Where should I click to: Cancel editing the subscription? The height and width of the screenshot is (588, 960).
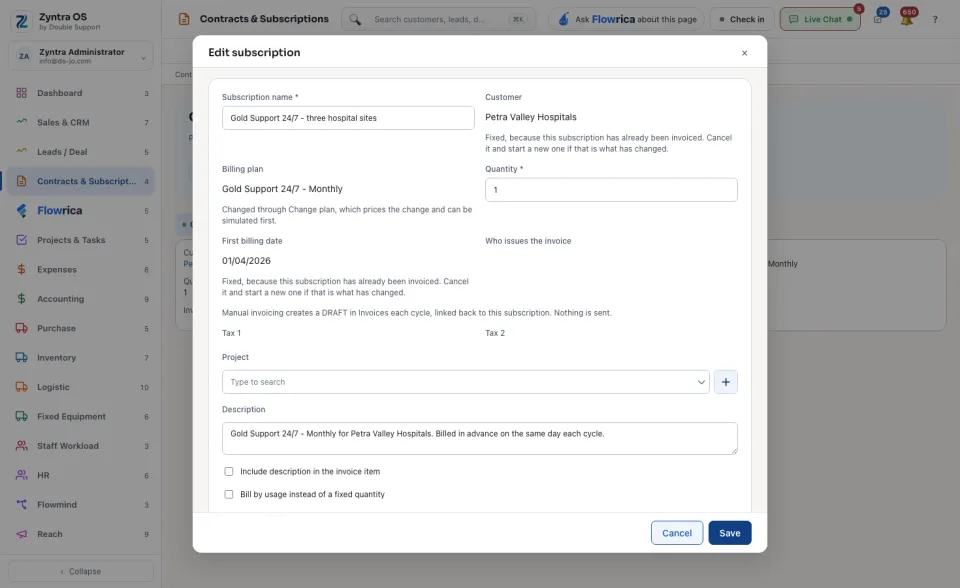coord(677,533)
